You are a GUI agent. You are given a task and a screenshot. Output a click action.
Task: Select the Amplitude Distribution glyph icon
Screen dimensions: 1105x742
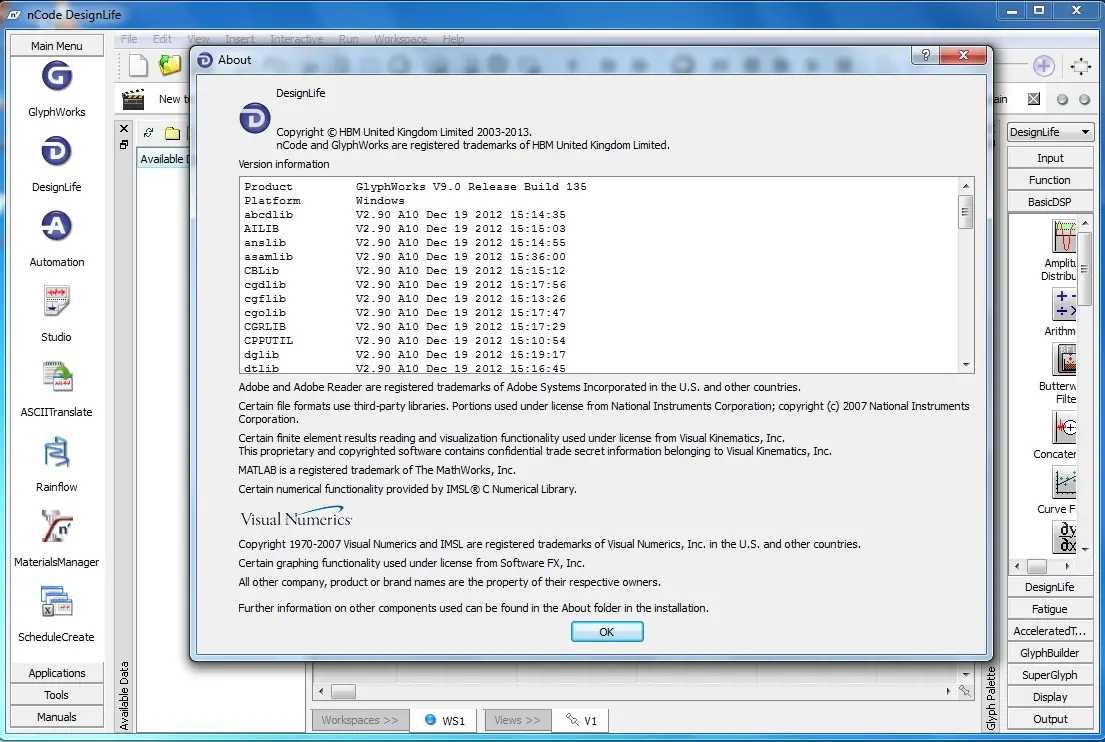tap(1064, 236)
